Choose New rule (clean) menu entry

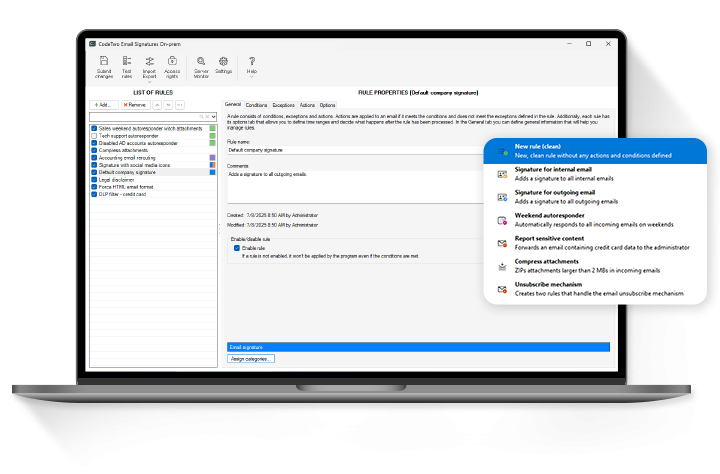(595, 151)
